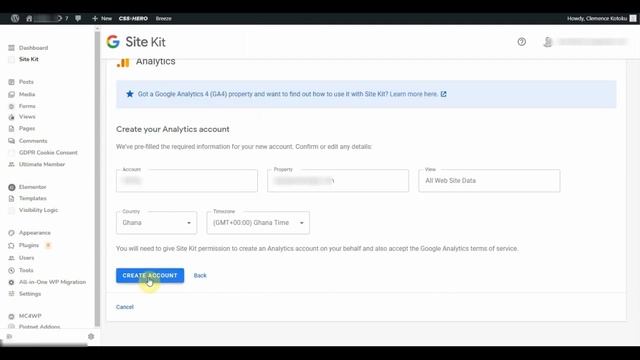Open the Timezone dropdown Ghana Time

(x=258, y=223)
